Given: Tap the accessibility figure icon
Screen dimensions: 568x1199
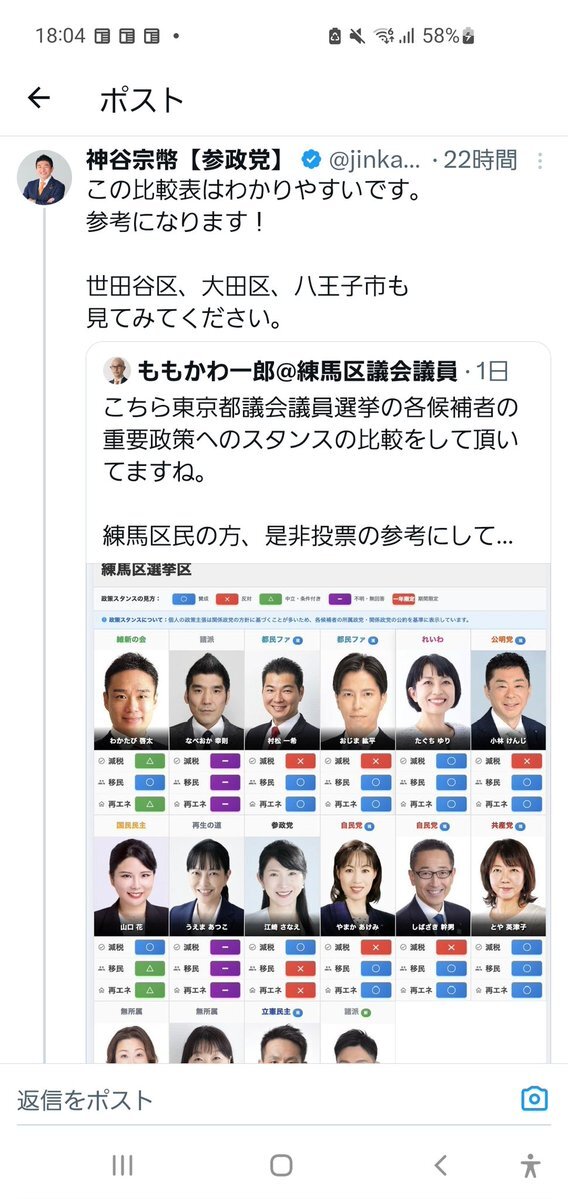Looking at the screenshot, I should tap(530, 1165).
